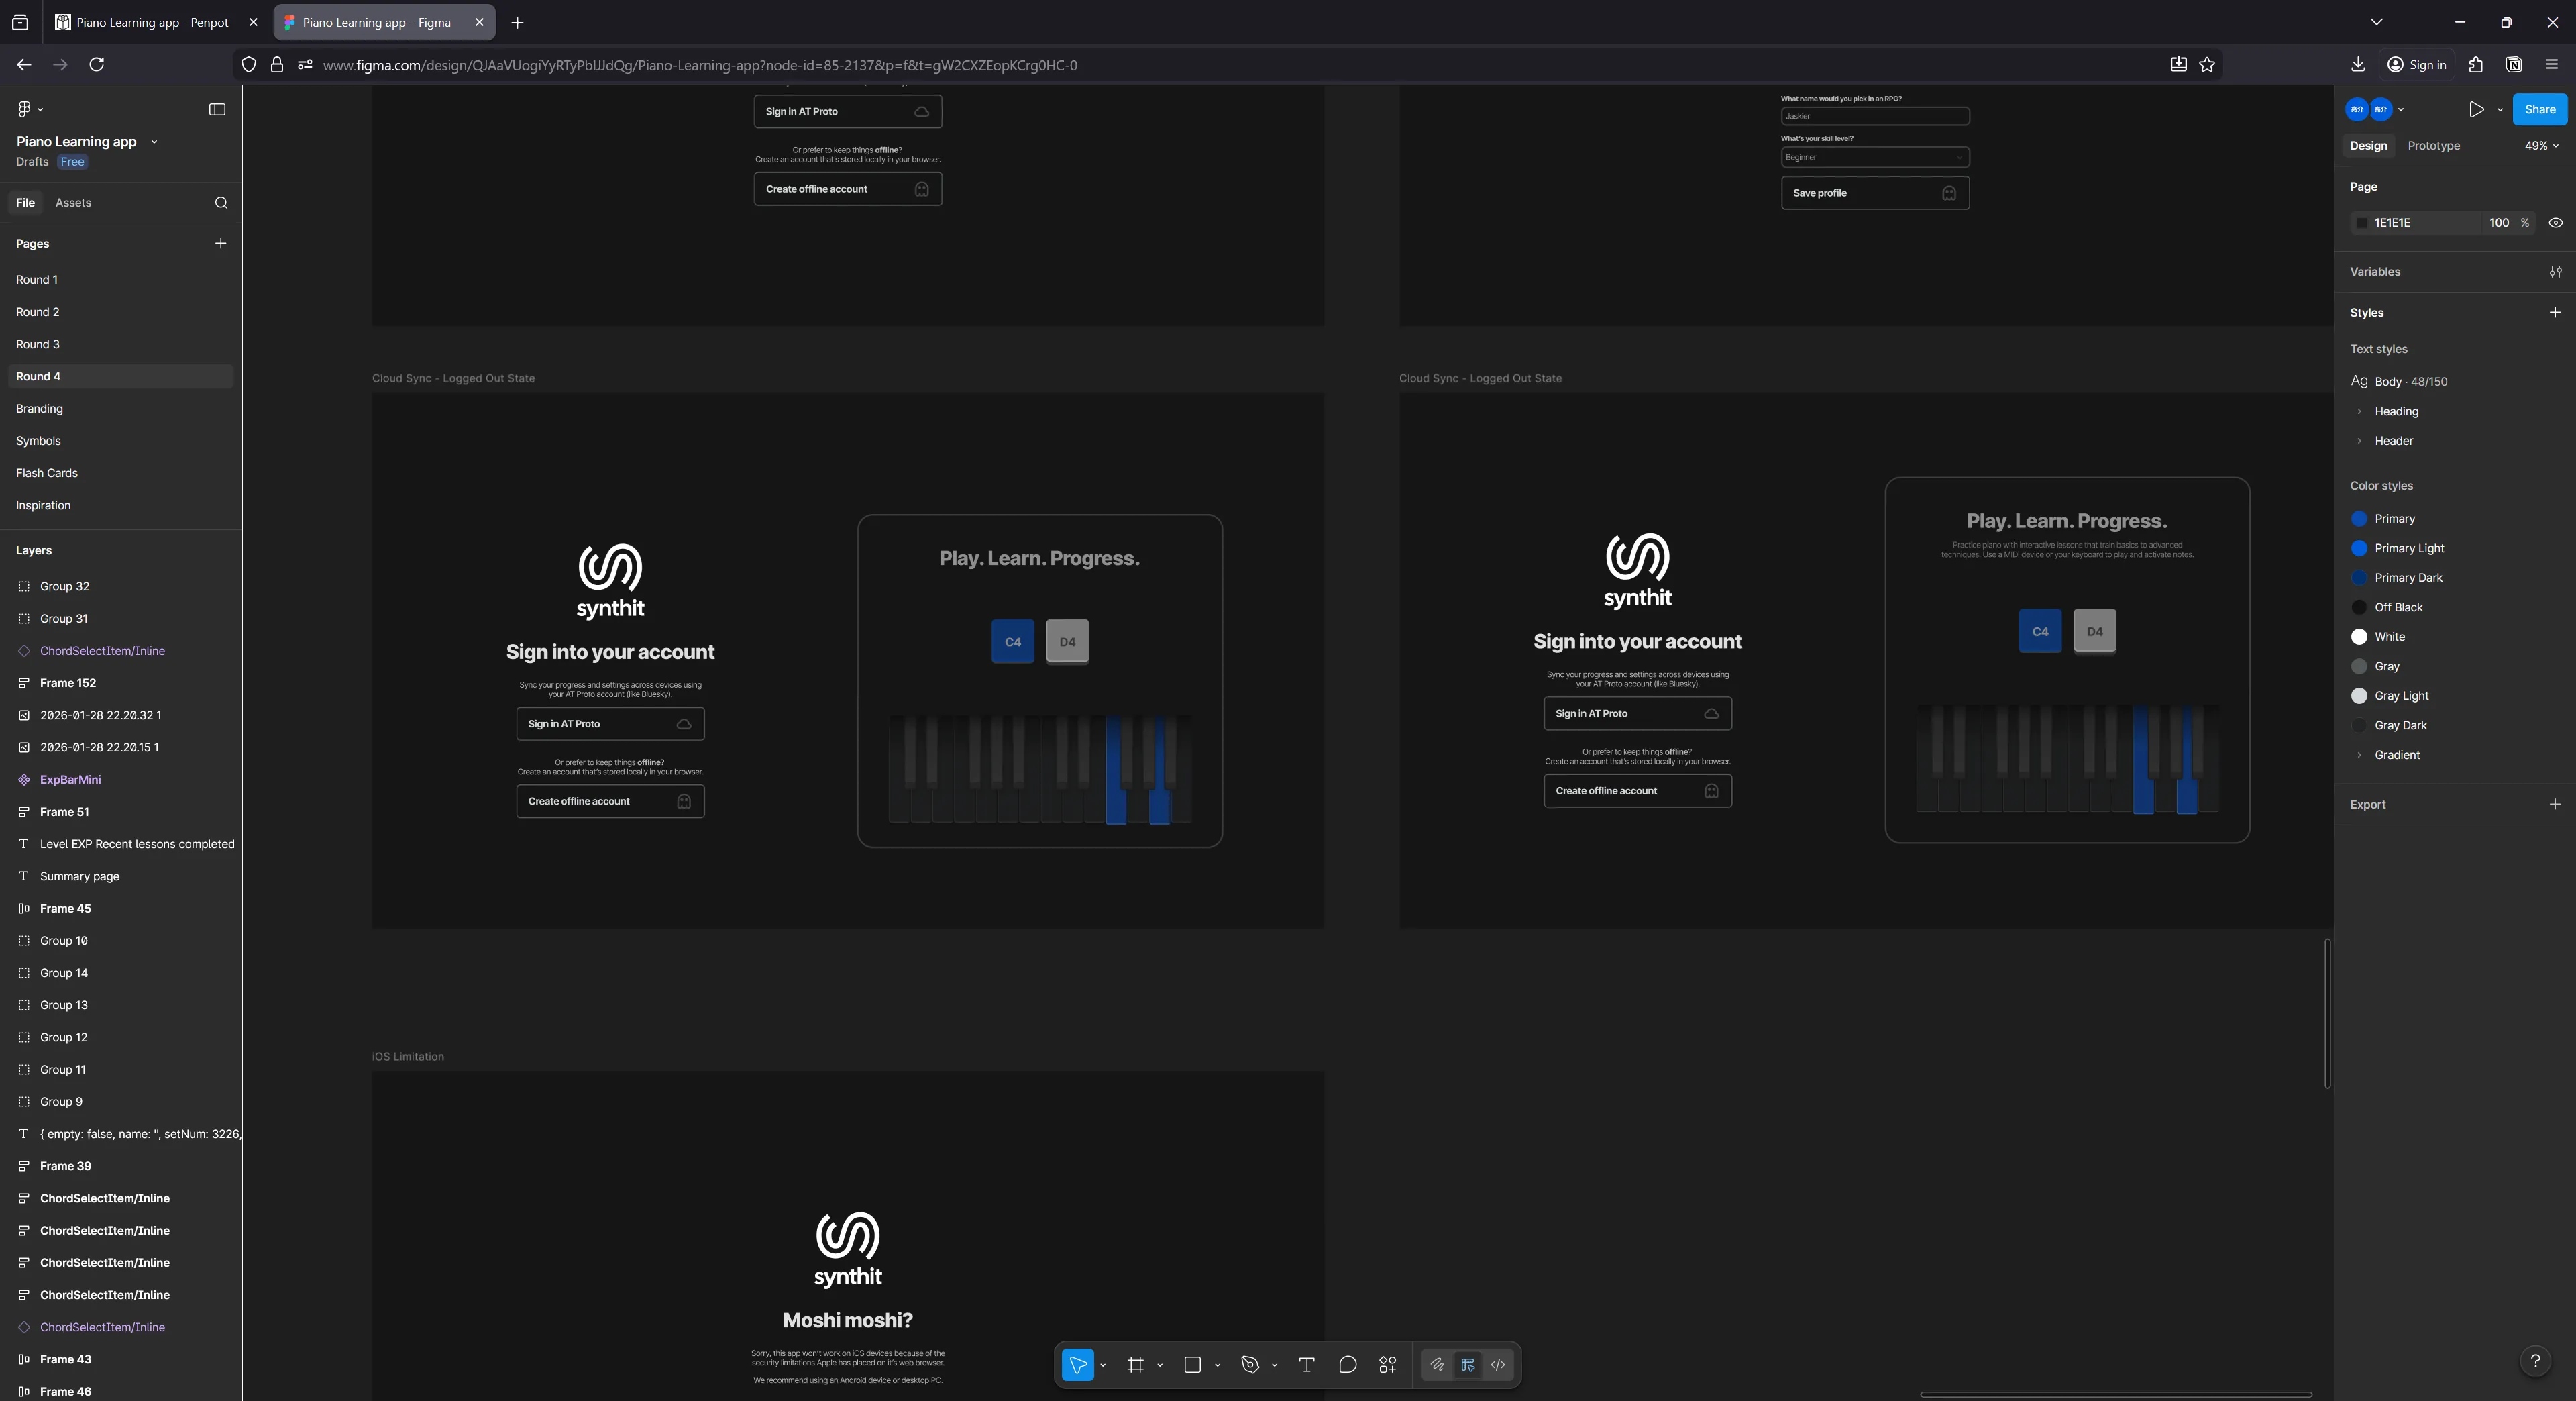Image resolution: width=2576 pixels, height=1401 pixels.
Task: Select the Frame tool
Action: tap(1137, 1364)
